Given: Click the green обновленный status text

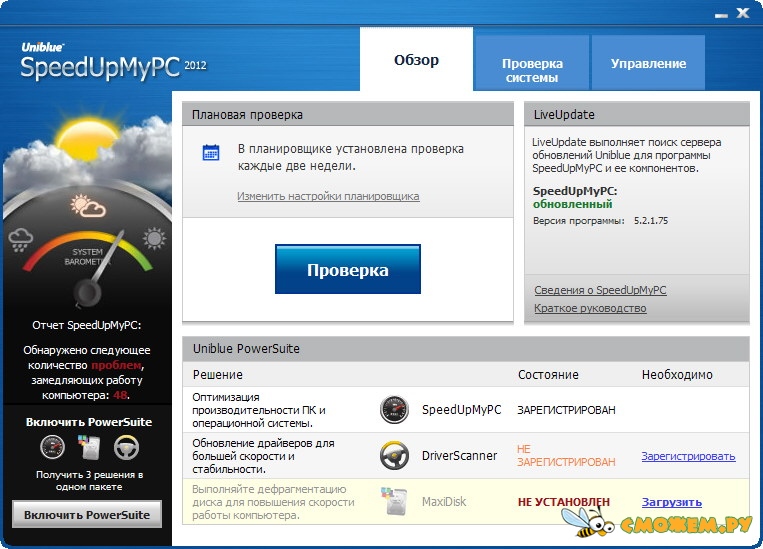Looking at the screenshot, I should [572, 204].
